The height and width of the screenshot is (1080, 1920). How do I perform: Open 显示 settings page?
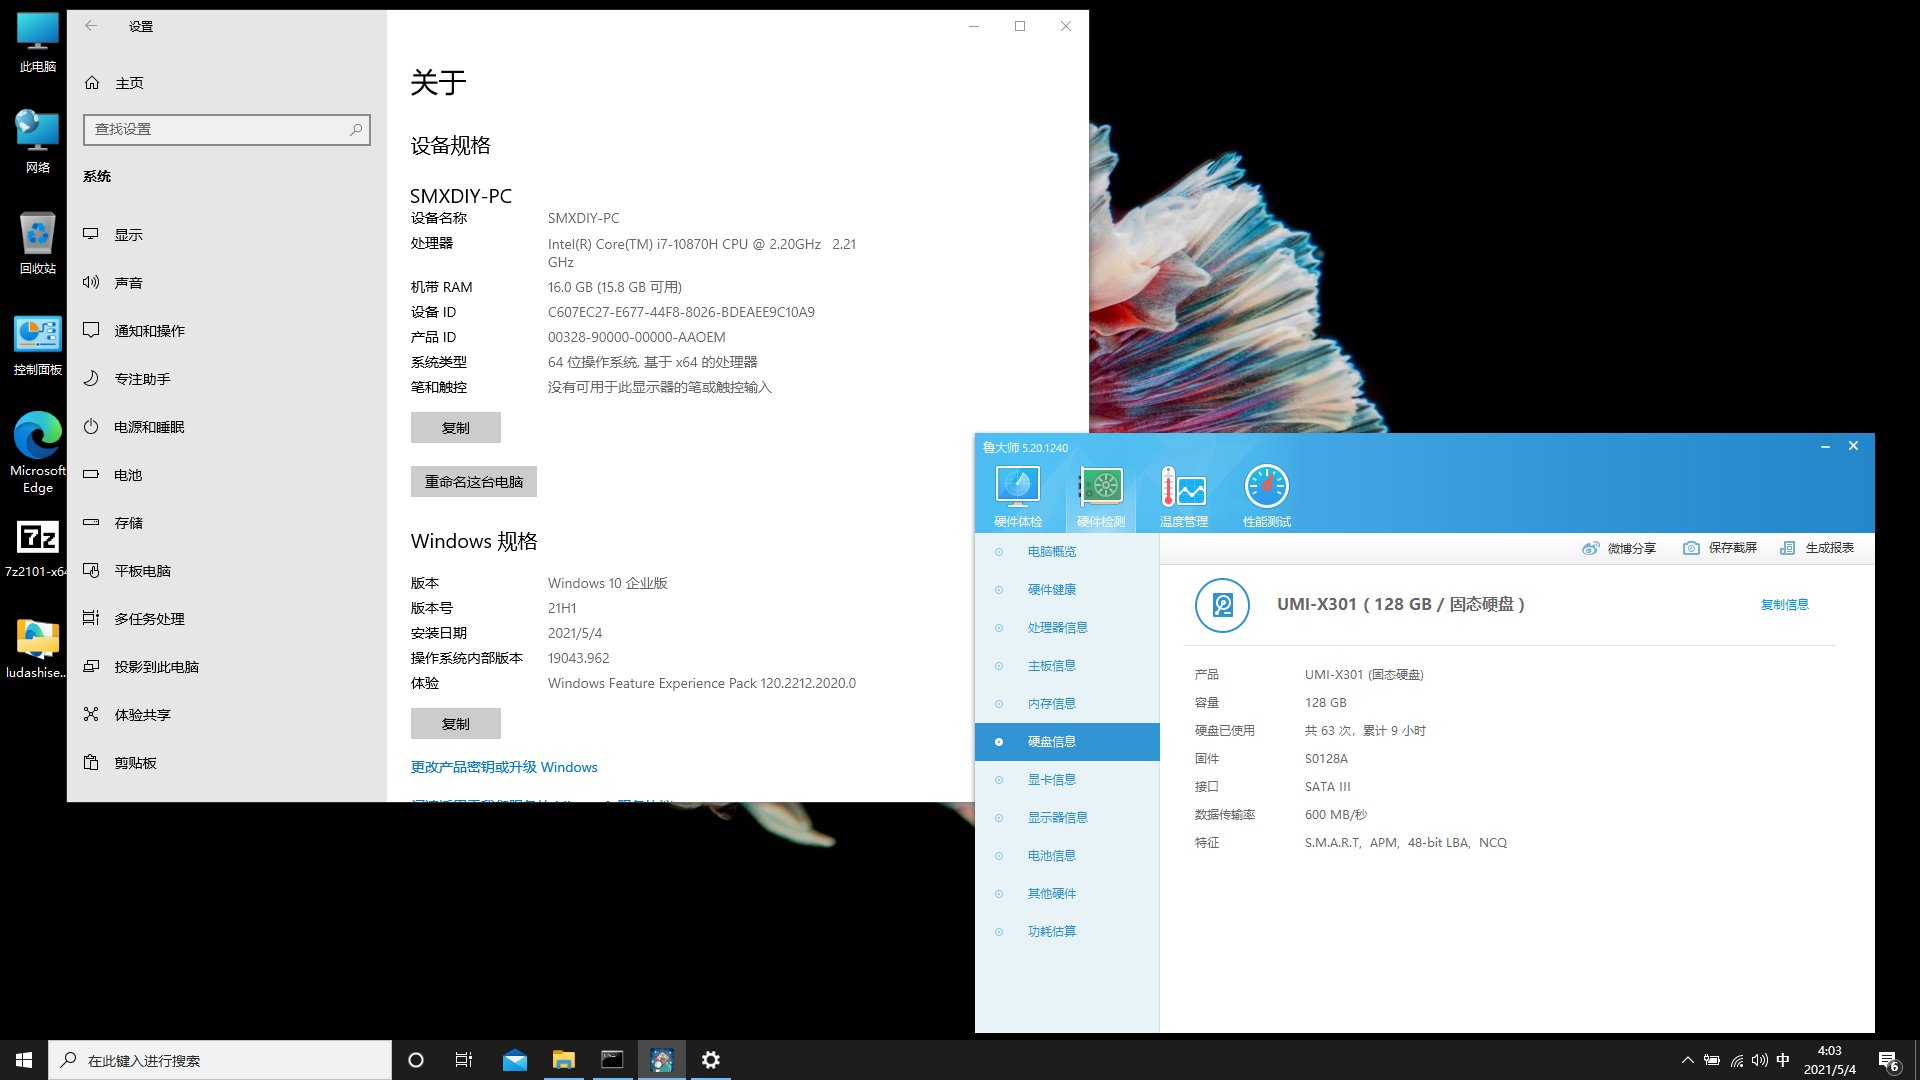click(x=227, y=235)
